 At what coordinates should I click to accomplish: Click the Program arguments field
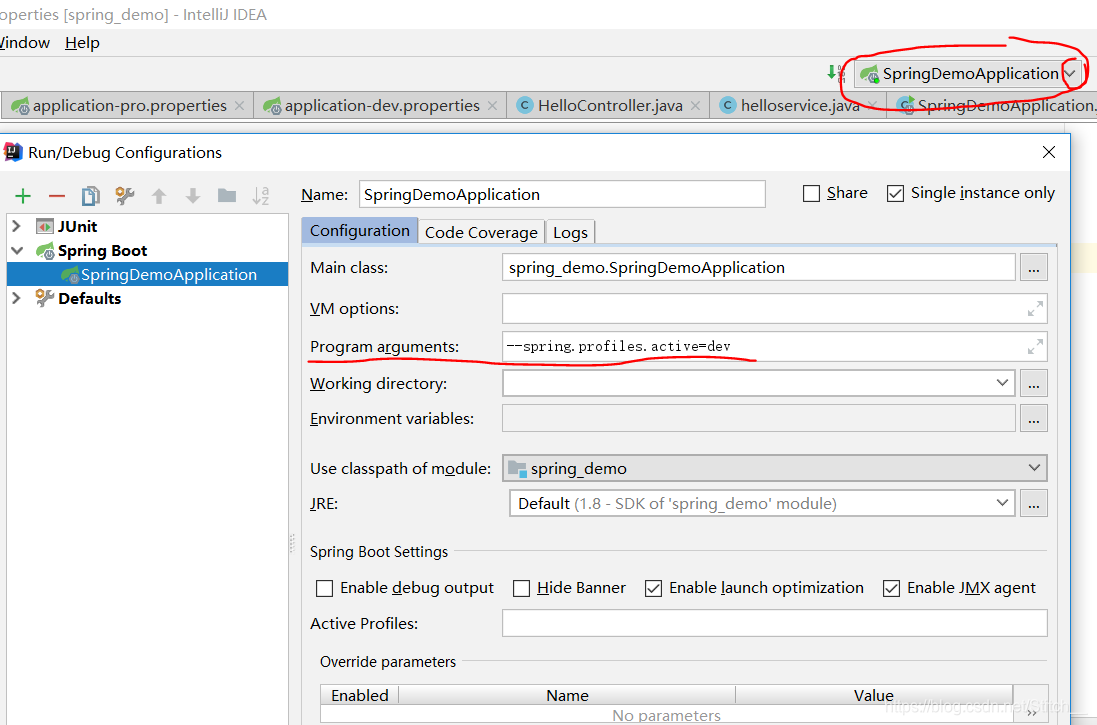click(774, 346)
